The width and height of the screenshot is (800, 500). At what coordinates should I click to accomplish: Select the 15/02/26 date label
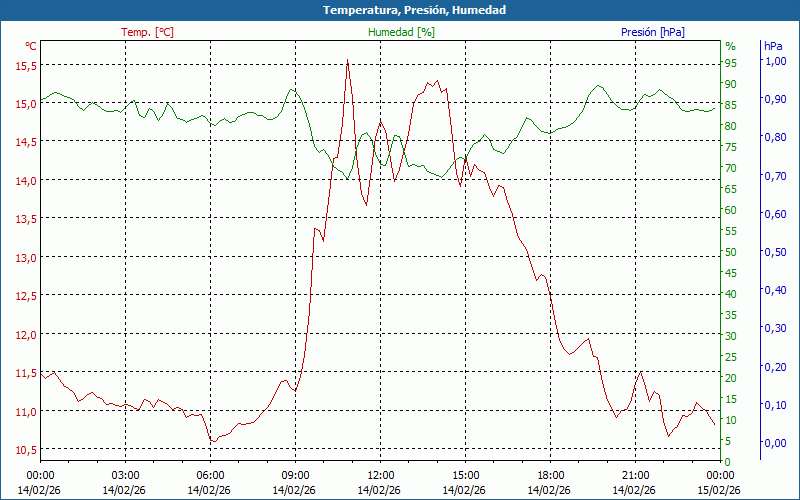(x=721, y=490)
